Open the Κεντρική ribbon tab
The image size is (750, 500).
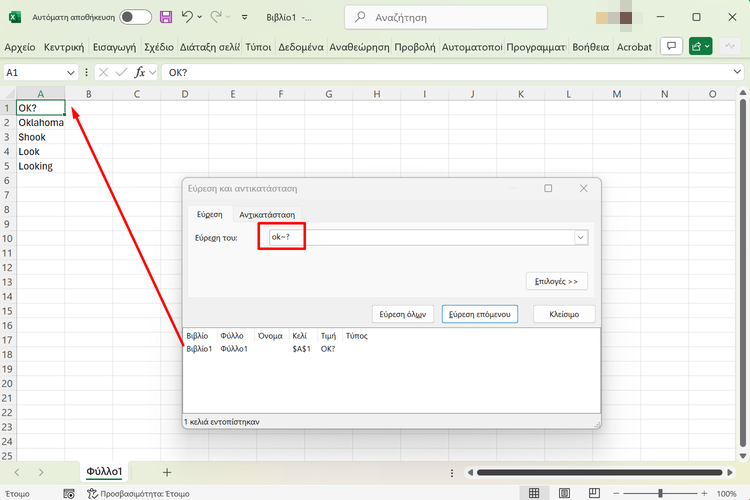(x=64, y=47)
